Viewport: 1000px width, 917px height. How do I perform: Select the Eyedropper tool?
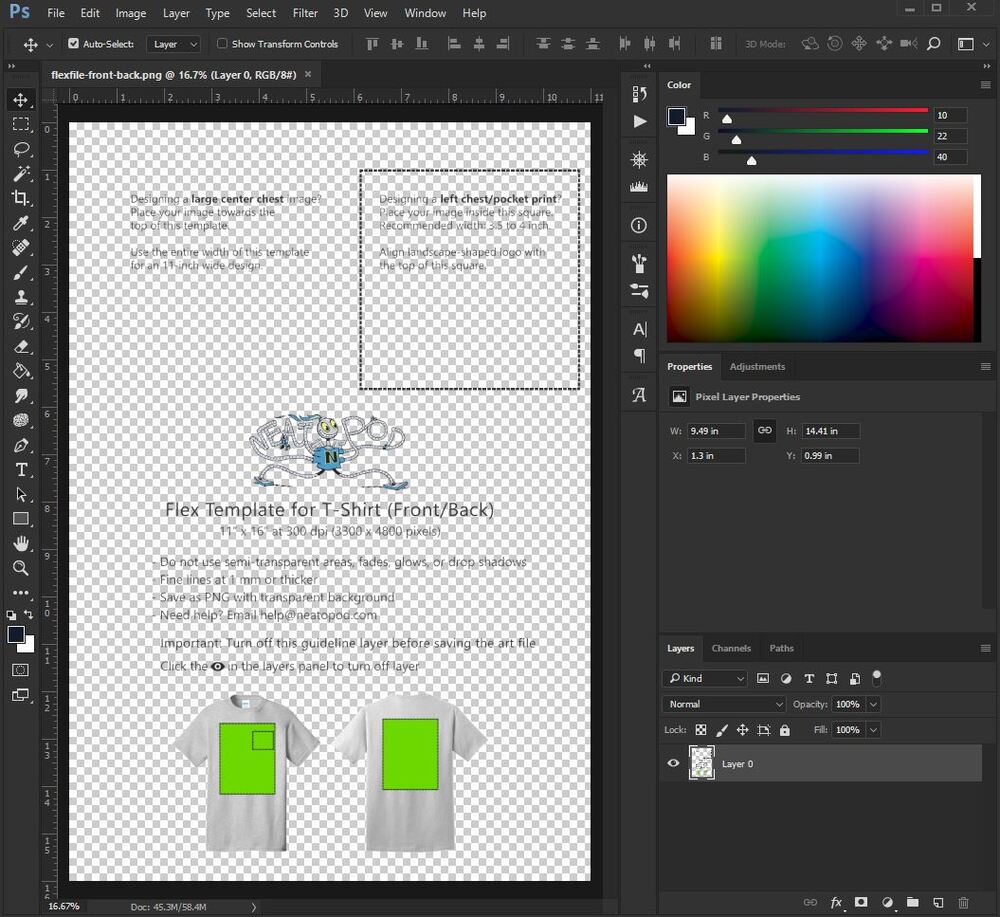(20, 223)
